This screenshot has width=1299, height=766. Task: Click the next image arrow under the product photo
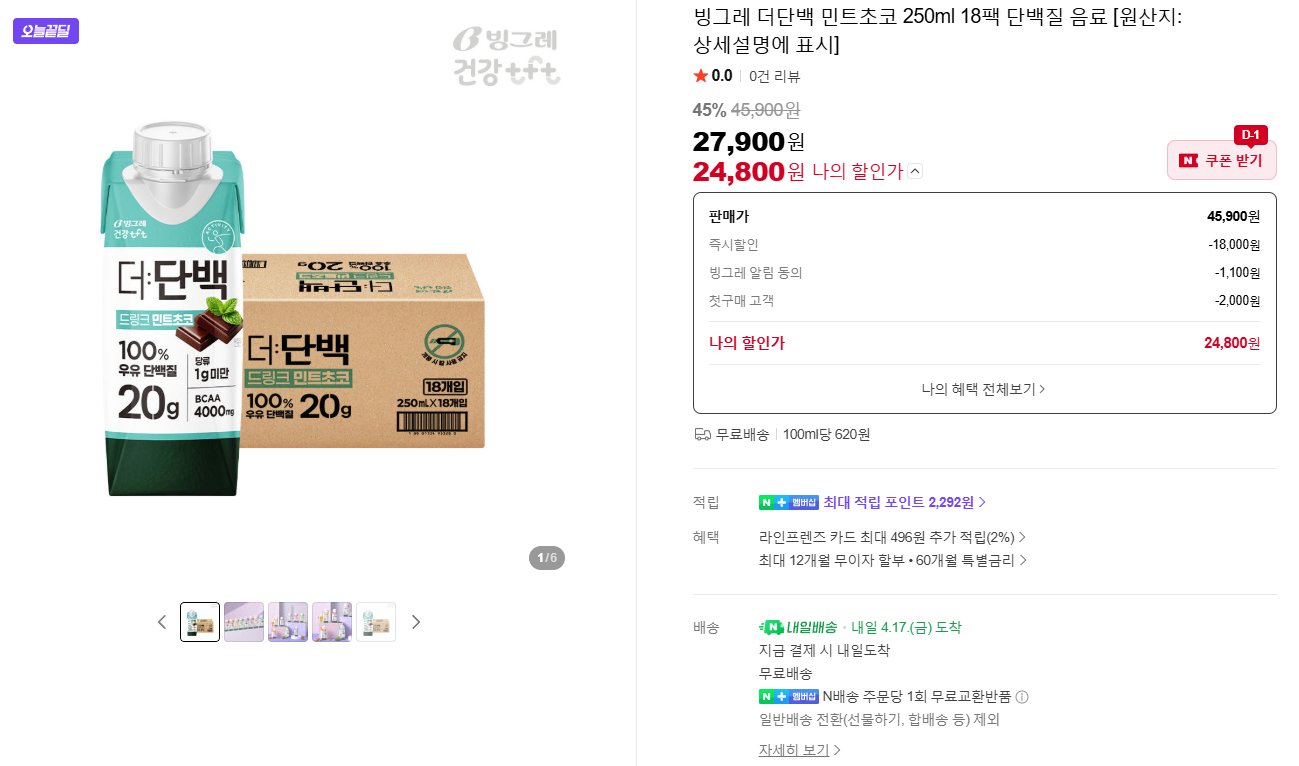[x=416, y=622]
